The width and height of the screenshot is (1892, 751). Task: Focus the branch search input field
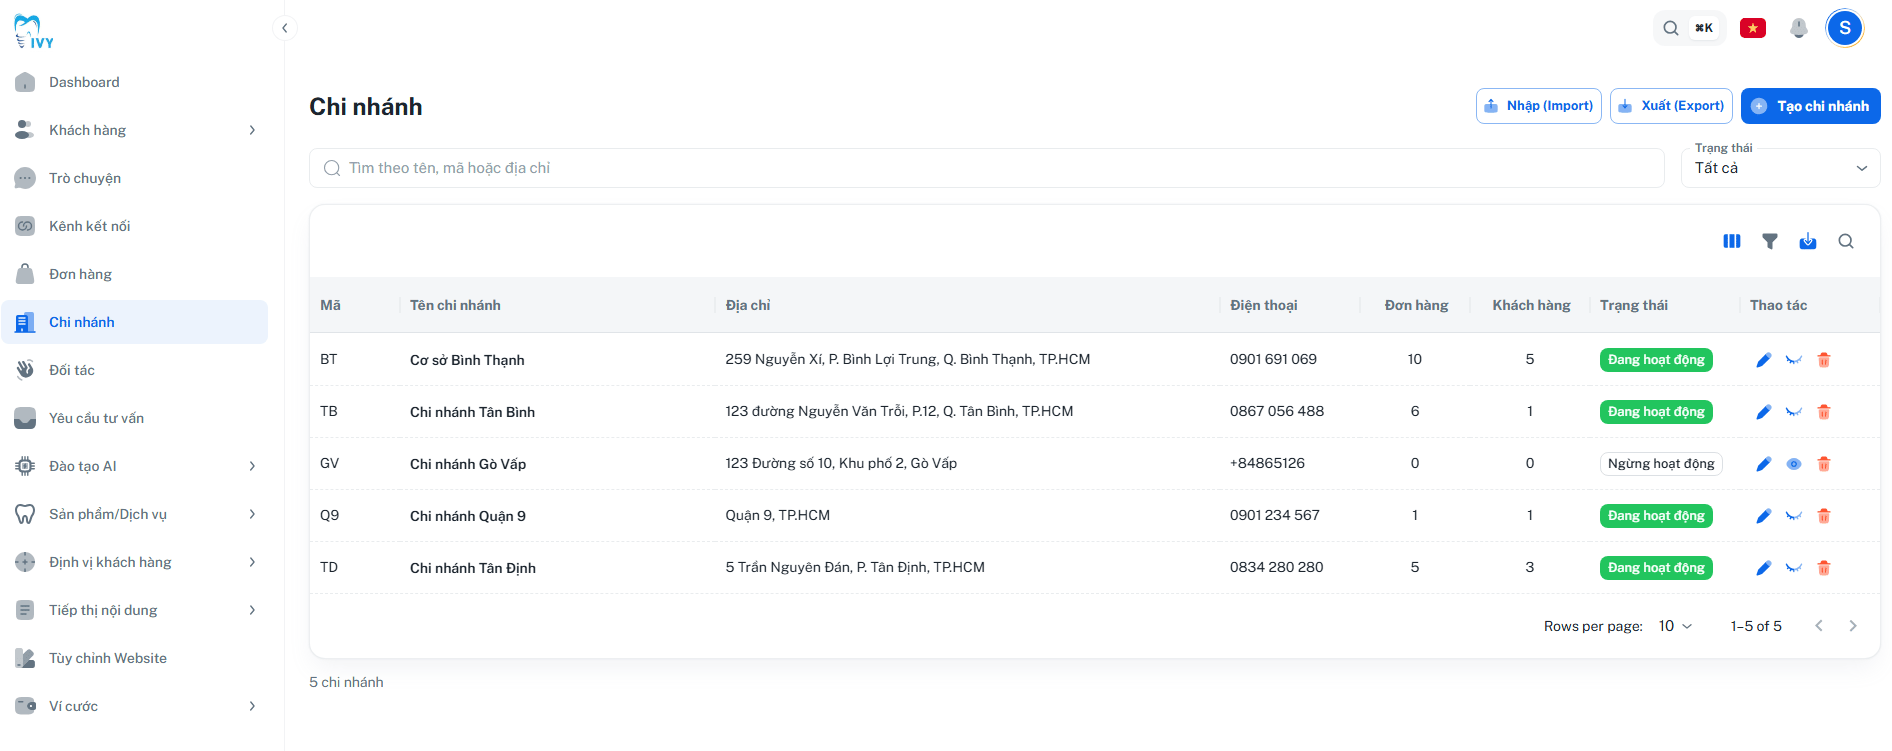click(986, 168)
